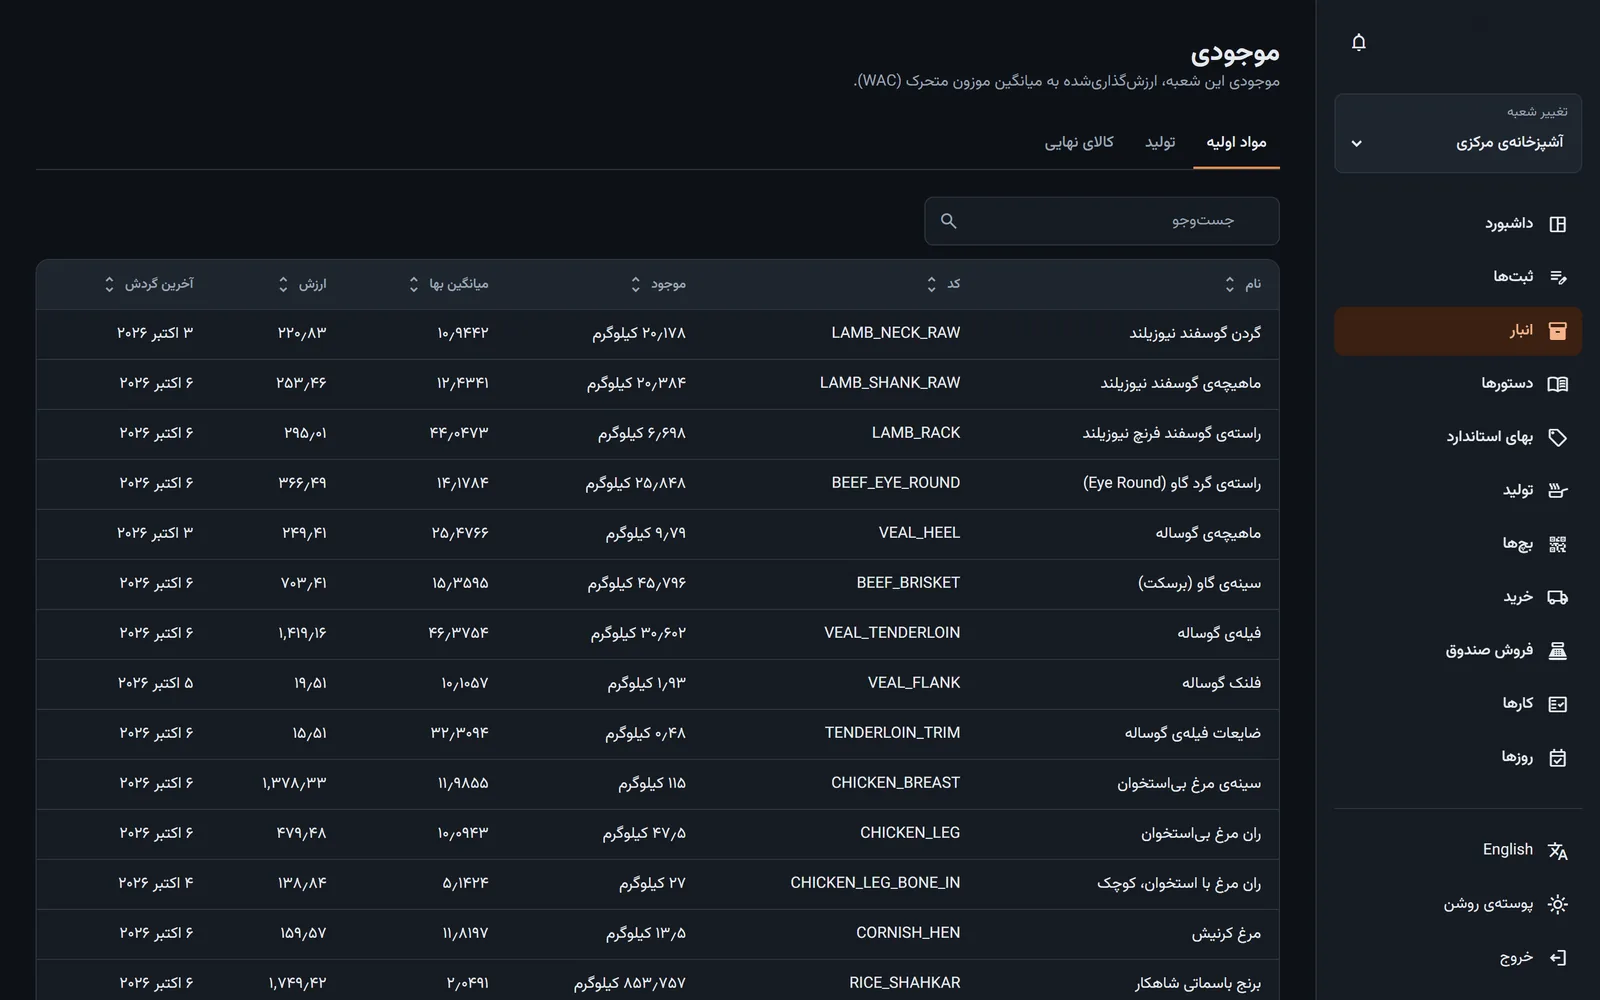Click the TENDERLOIN_TRIM code cell
The image size is (1600, 1000).
(892, 733)
